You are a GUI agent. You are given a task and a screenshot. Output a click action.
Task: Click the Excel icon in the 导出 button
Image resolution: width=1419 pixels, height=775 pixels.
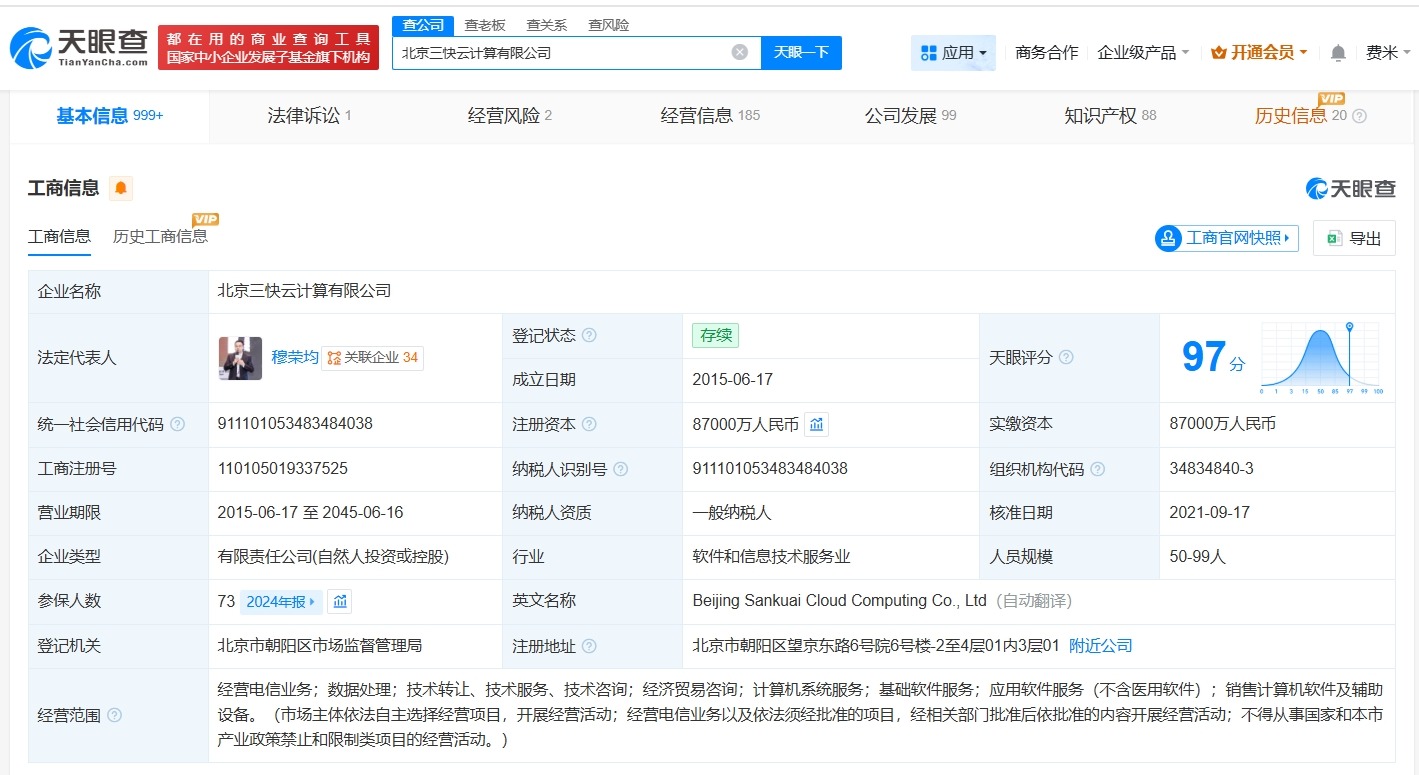1333,238
